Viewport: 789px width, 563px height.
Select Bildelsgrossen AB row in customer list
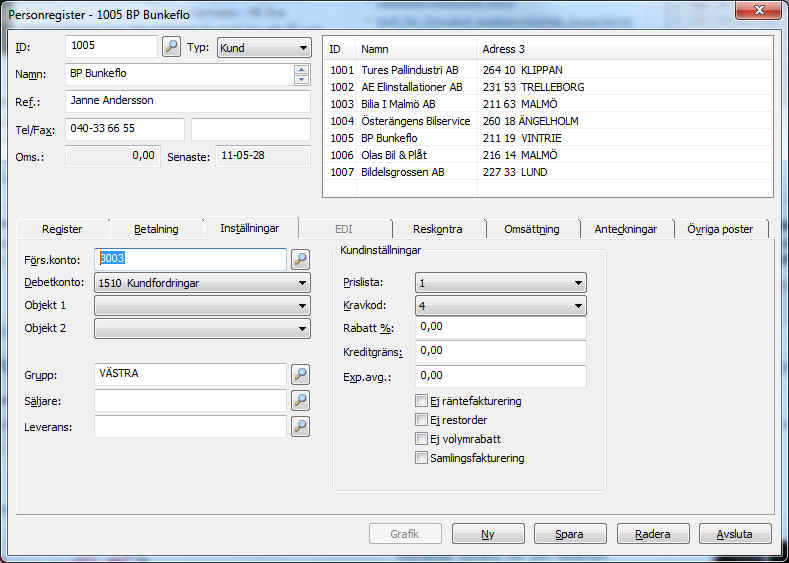[403, 172]
